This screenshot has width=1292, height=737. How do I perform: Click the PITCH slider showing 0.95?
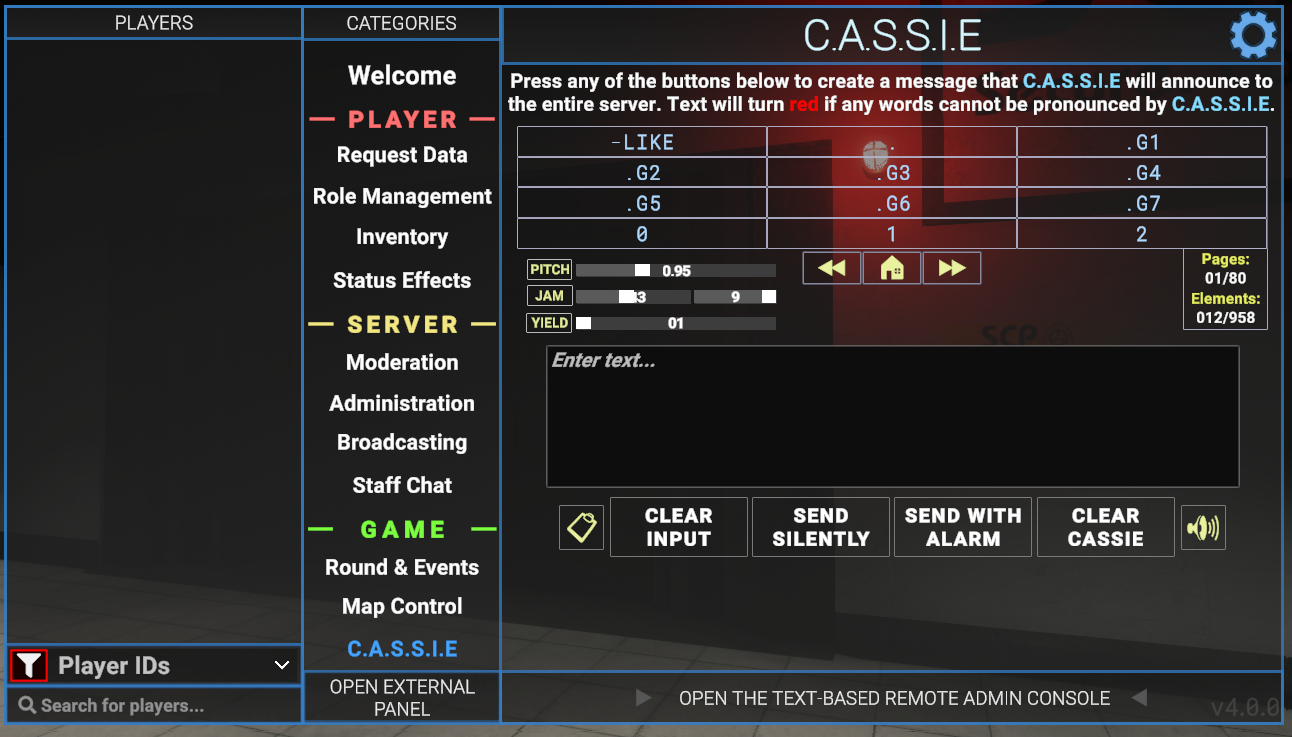[676, 270]
